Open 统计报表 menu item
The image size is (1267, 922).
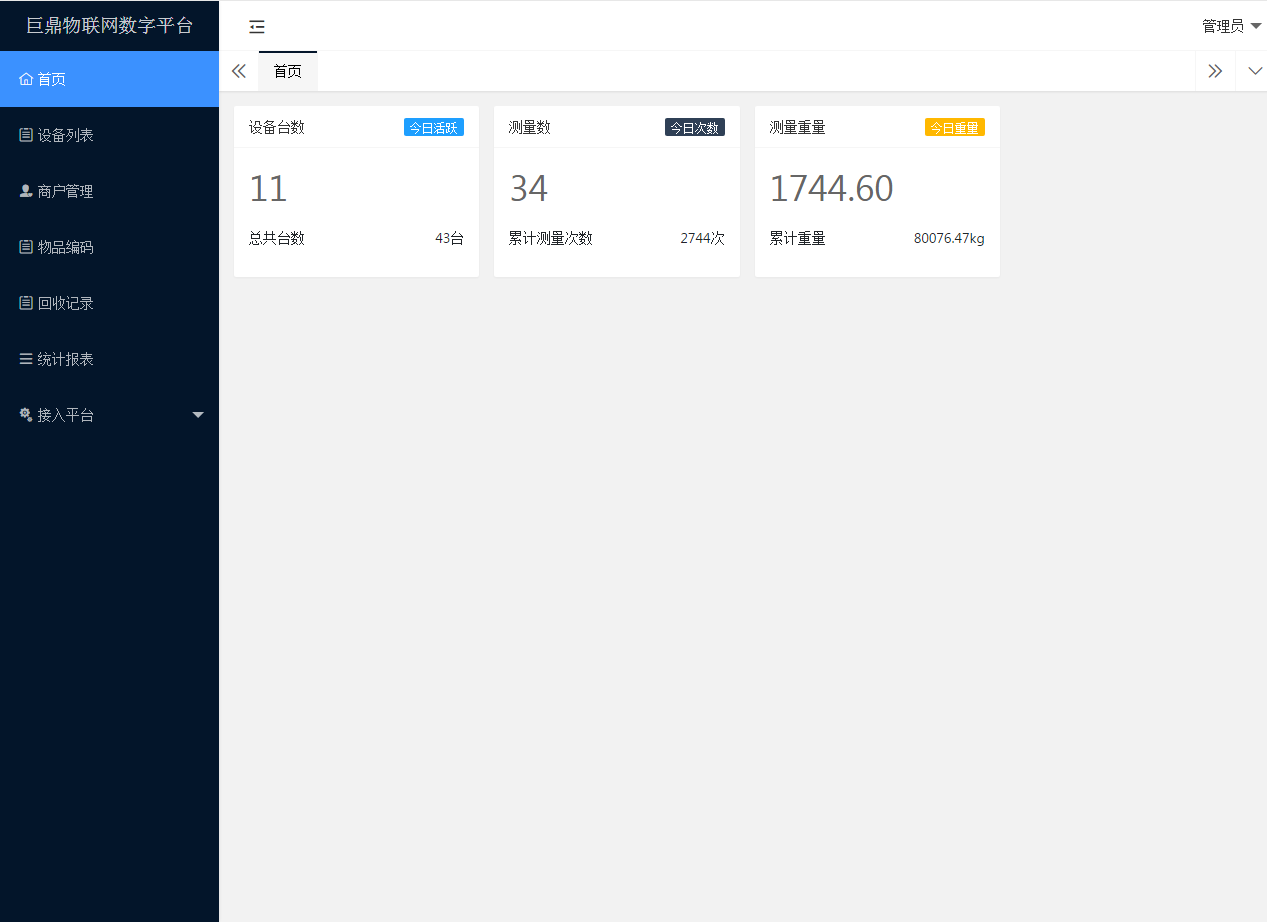(109, 359)
